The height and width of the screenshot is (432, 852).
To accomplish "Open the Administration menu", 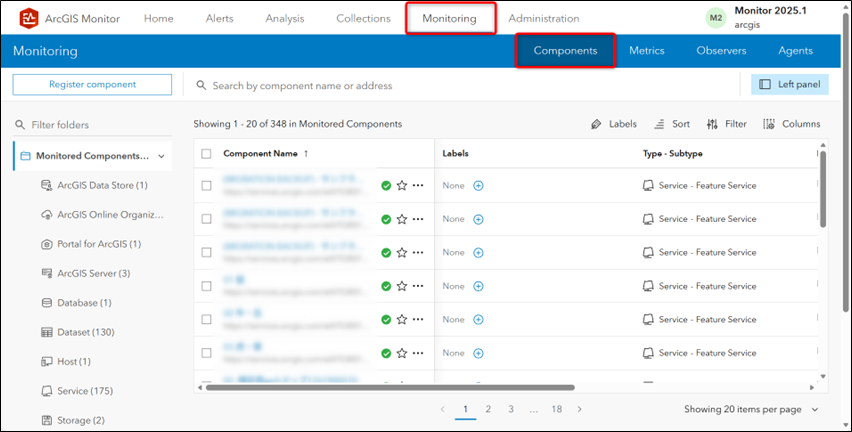I will coord(544,18).
